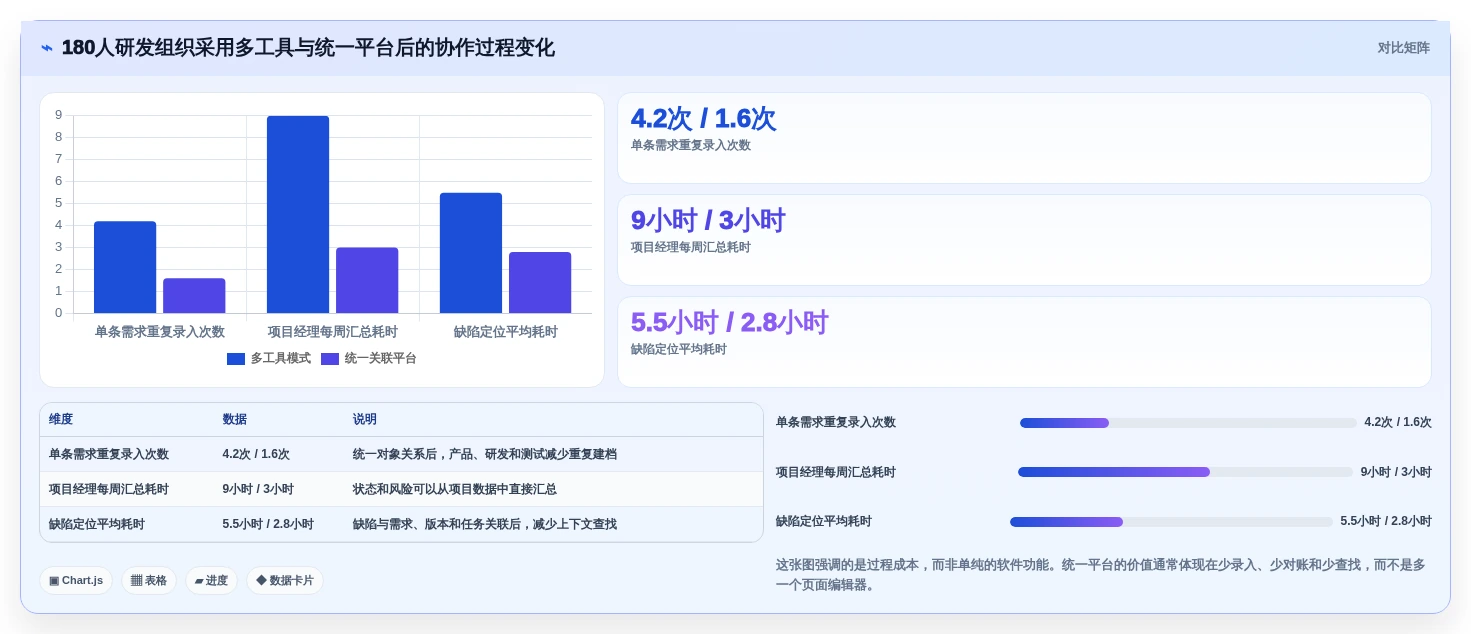
Task: Click the 对比矩阵 label in header
Action: [1403, 48]
